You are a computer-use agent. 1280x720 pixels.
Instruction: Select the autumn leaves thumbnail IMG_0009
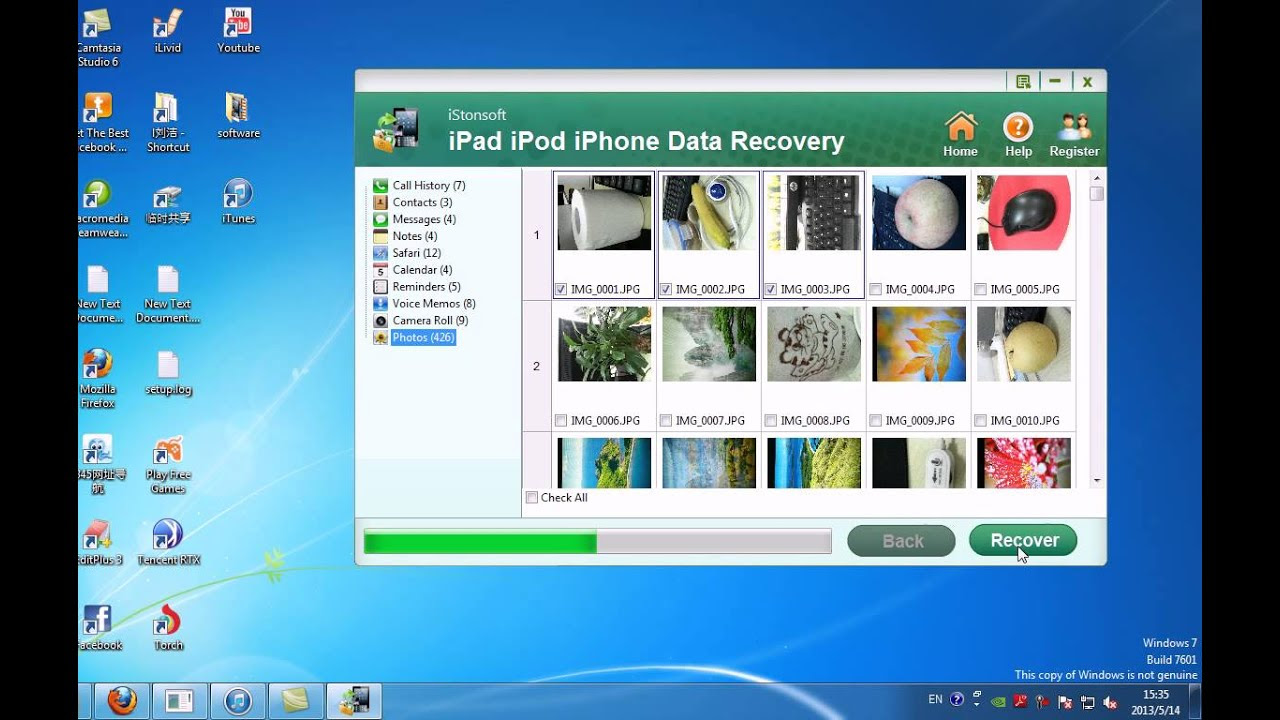tap(919, 344)
